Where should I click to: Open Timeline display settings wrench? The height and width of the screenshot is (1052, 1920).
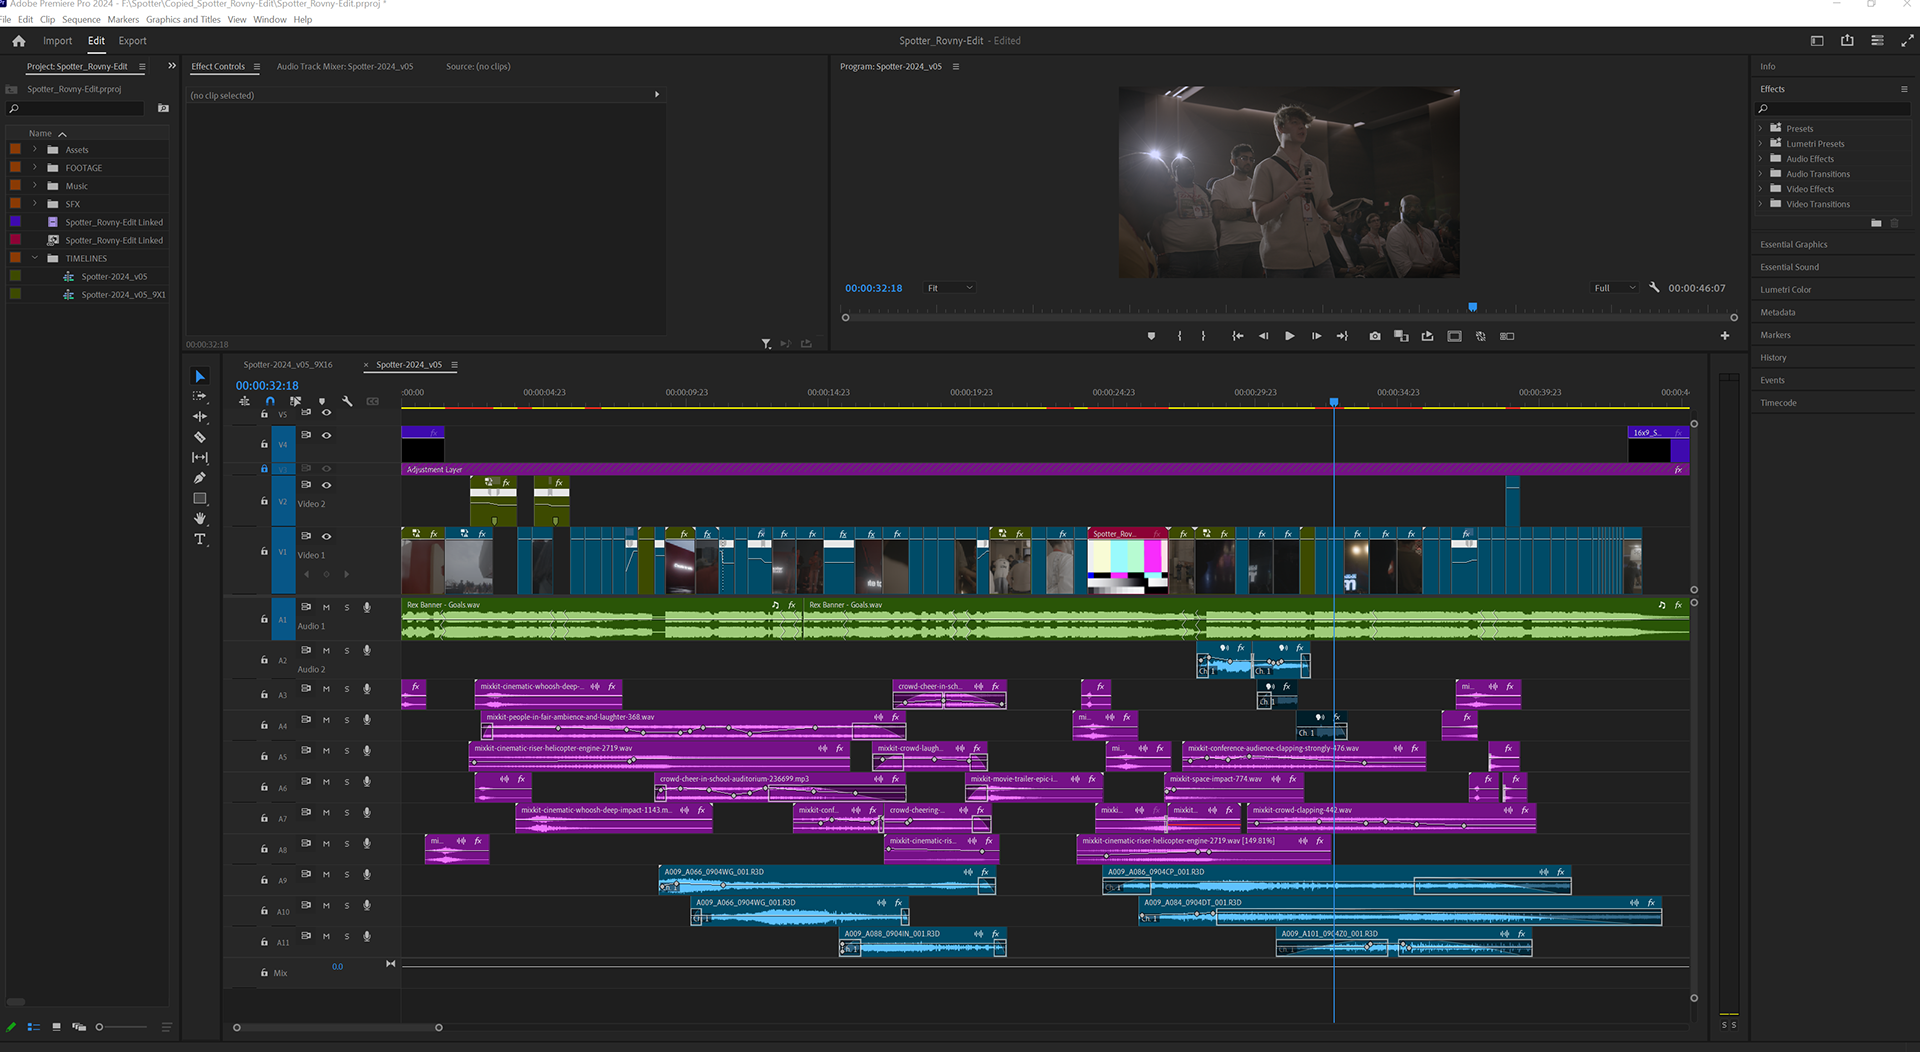(x=347, y=401)
